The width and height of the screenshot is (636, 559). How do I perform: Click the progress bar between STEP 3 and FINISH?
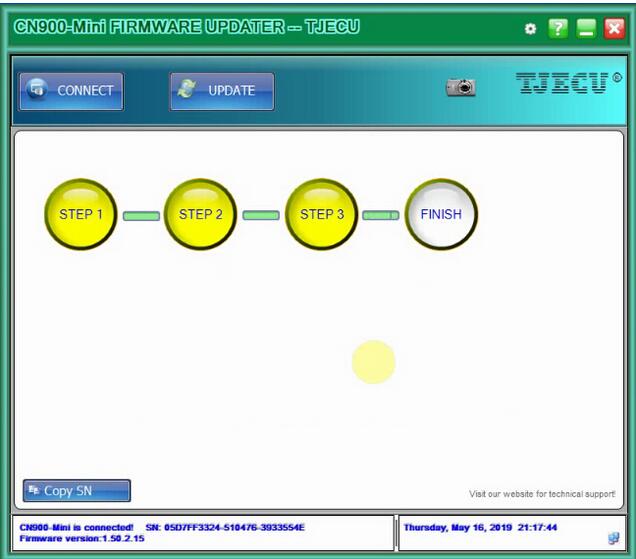[380, 215]
